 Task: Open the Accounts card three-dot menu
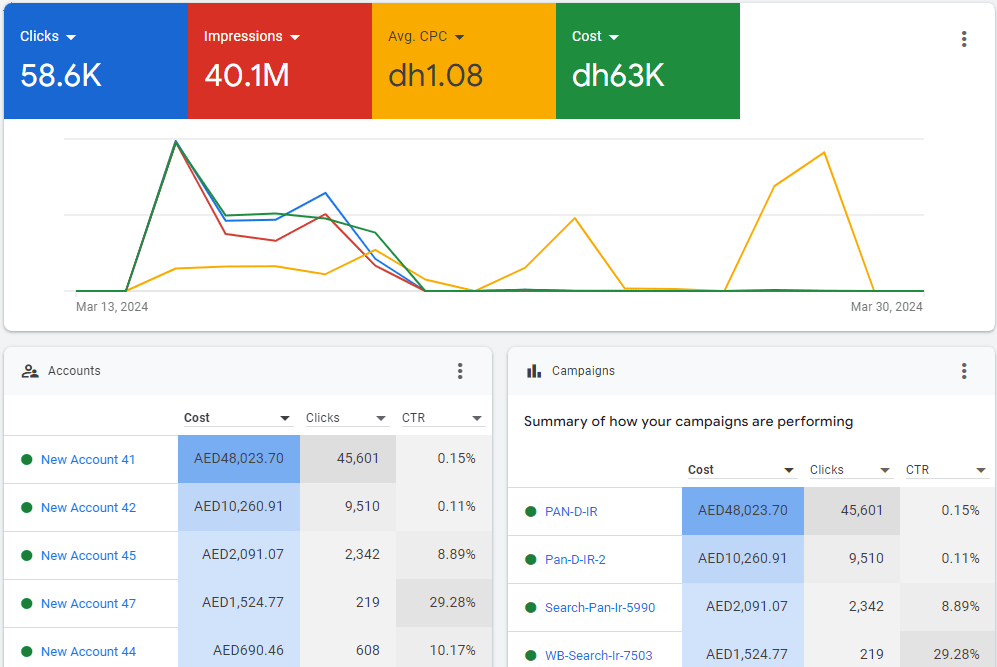(x=460, y=371)
